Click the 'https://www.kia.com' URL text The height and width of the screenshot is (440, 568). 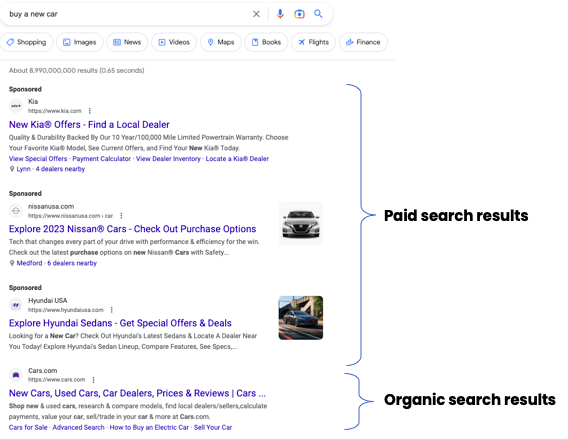coord(55,111)
